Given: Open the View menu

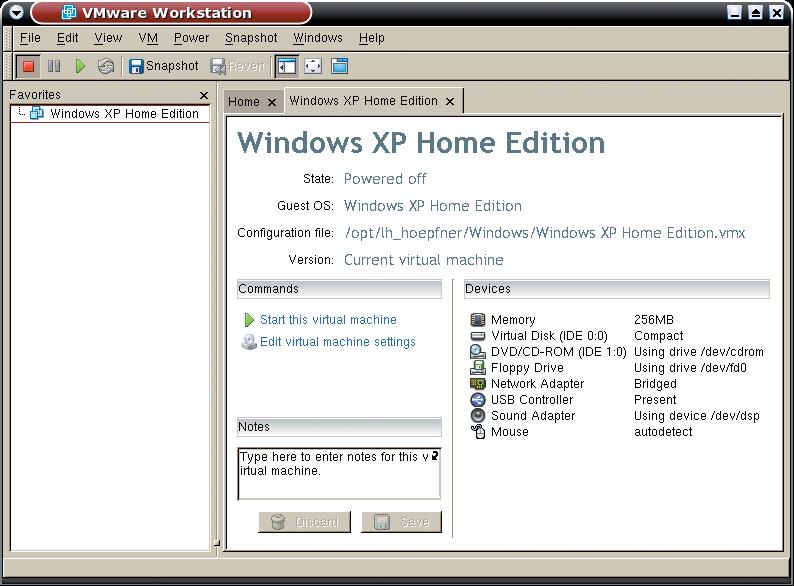Looking at the screenshot, I should tap(108, 38).
